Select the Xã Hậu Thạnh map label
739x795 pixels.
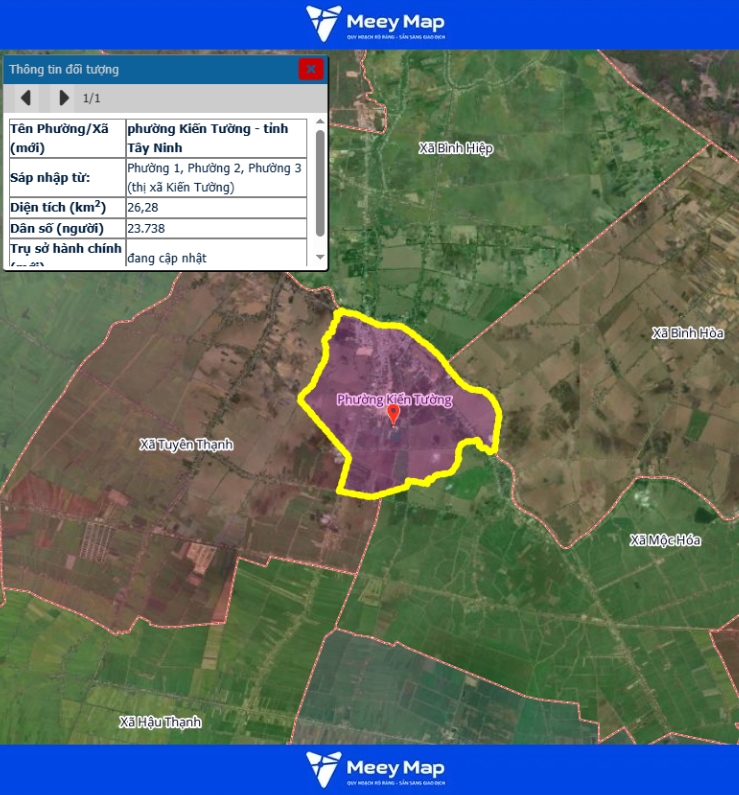click(160, 722)
